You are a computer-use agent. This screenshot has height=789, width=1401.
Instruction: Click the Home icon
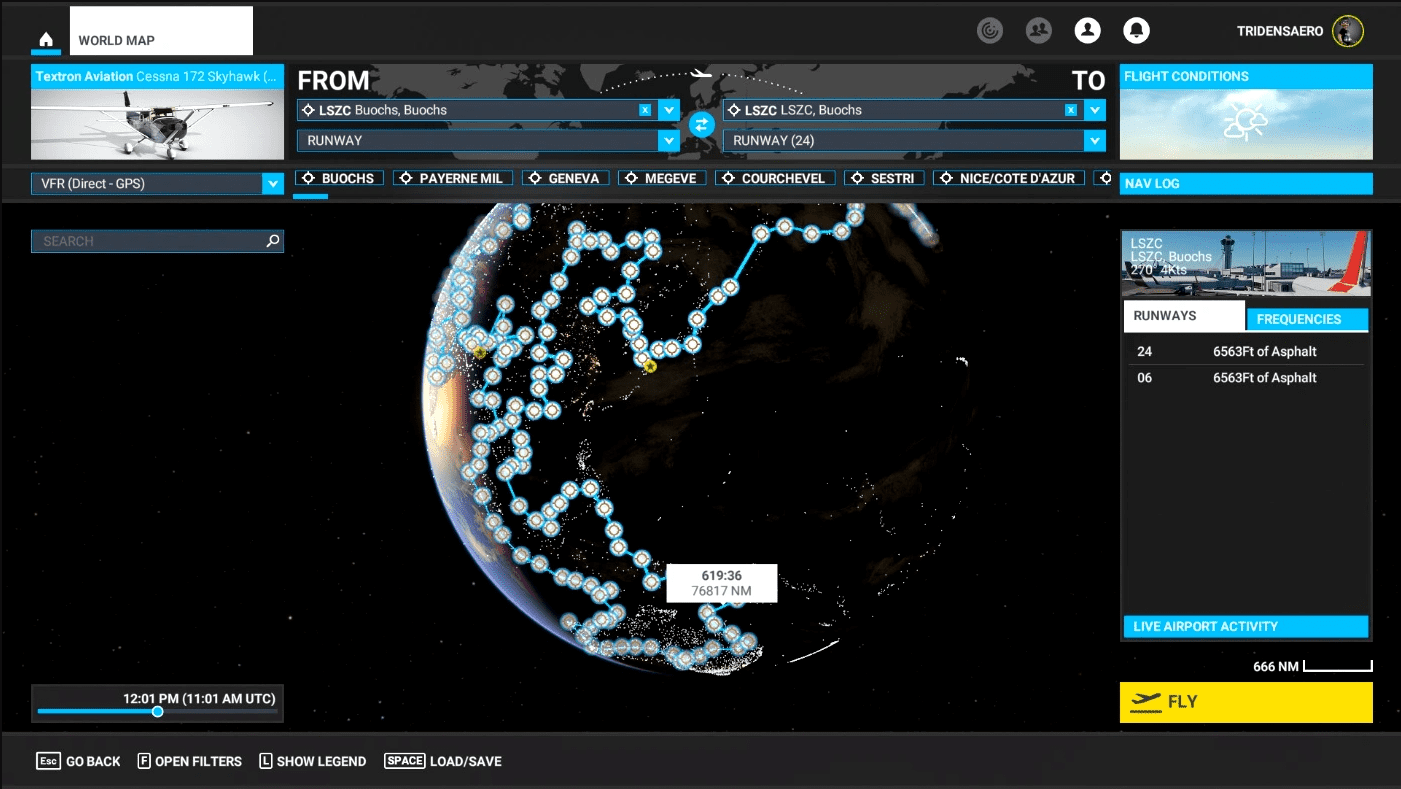(46, 40)
